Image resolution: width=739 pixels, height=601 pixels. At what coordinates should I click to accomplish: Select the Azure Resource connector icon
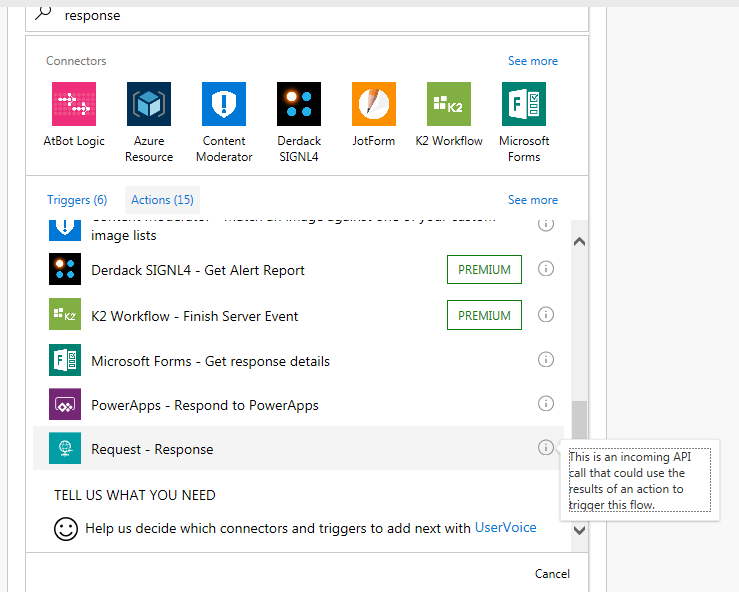(149, 104)
